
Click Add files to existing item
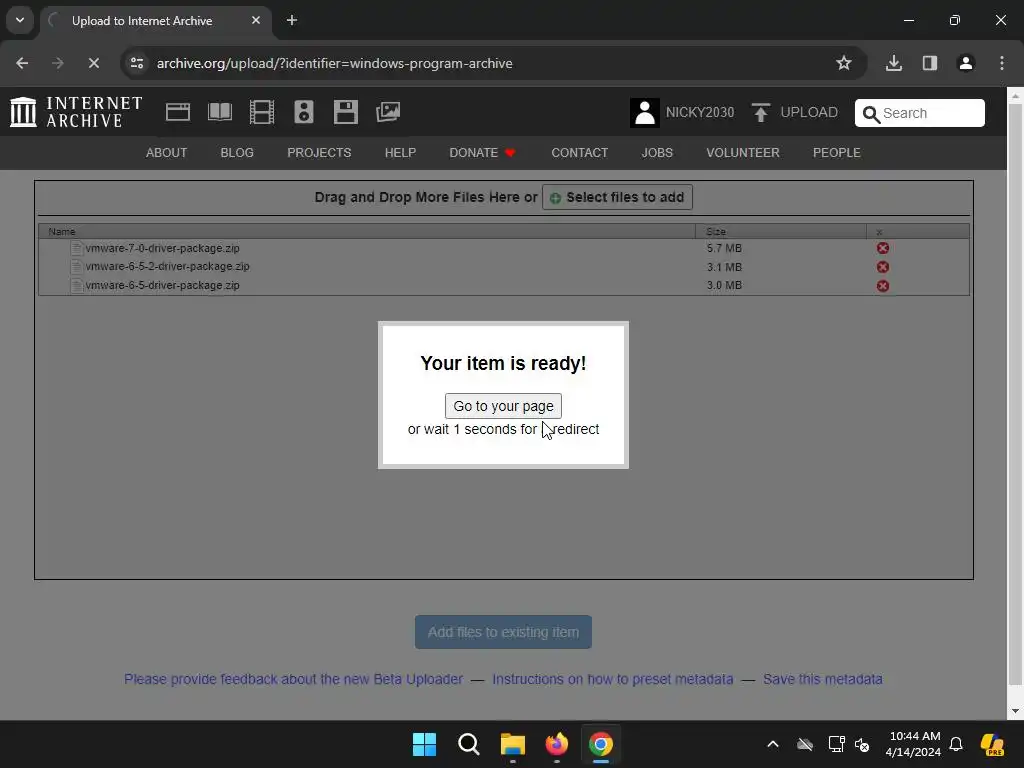tap(503, 632)
